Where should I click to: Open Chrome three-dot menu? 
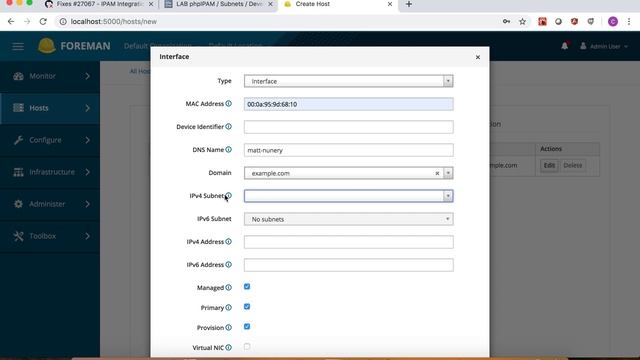pos(629,22)
